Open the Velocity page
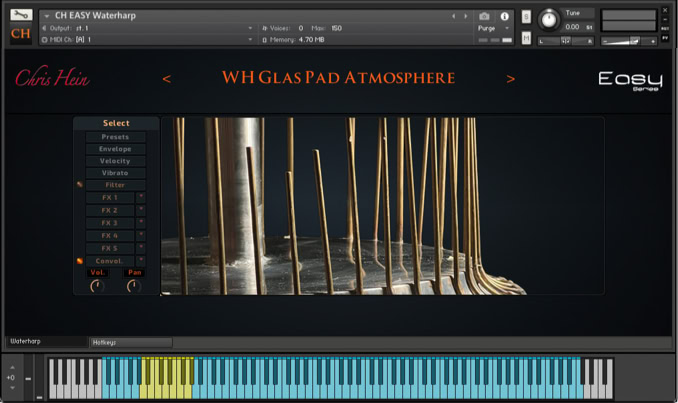Image resolution: width=678 pixels, height=403 pixels. tap(115, 161)
